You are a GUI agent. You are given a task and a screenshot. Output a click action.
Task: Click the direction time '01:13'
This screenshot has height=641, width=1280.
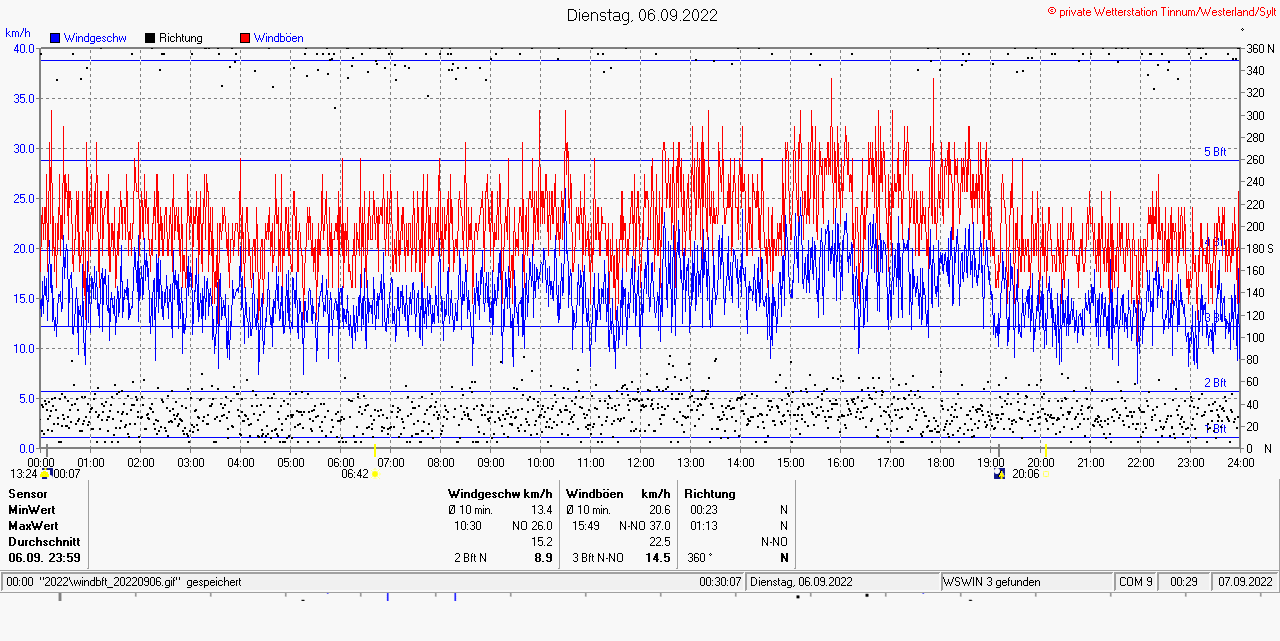click(x=704, y=526)
